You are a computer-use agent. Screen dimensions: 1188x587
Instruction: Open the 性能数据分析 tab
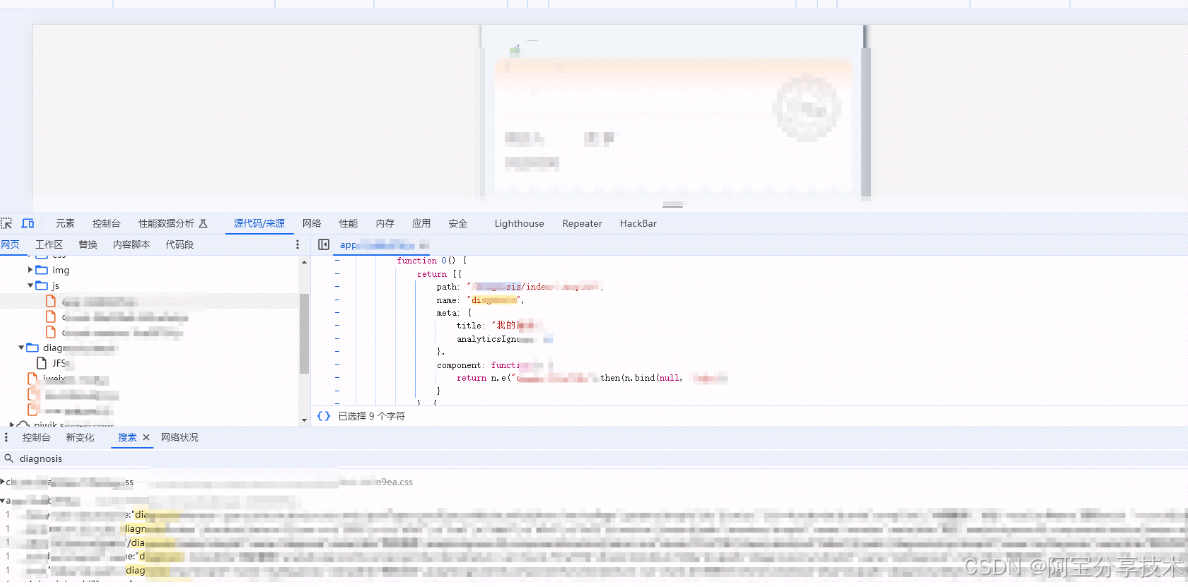click(173, 223)
